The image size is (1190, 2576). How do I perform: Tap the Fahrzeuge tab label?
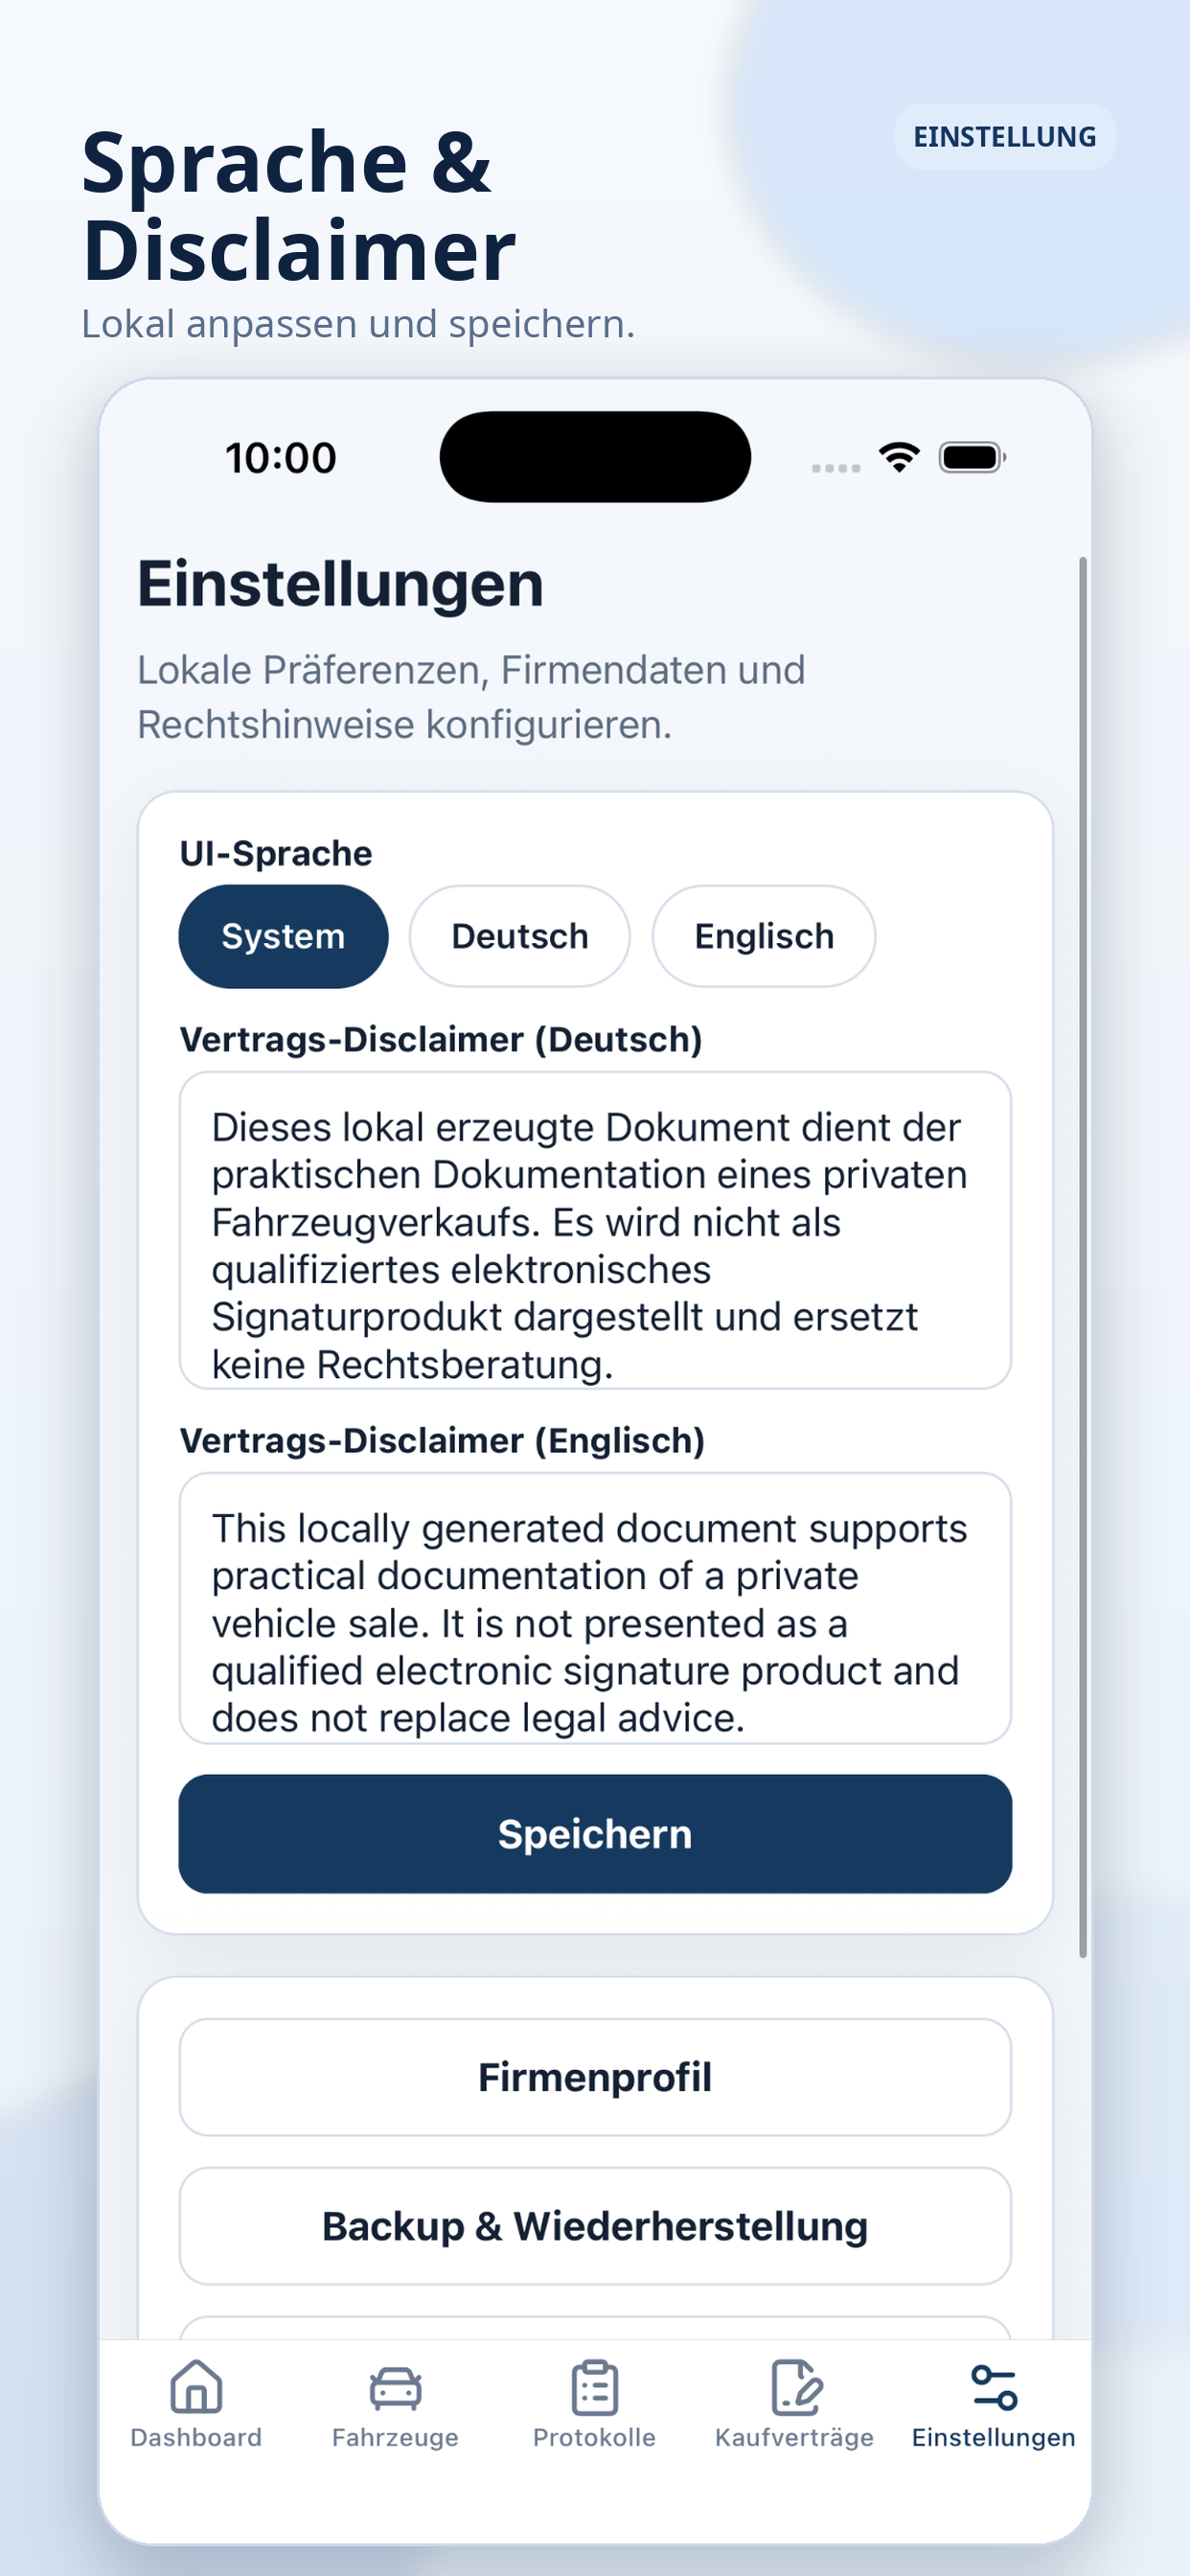coord(395,2437)
